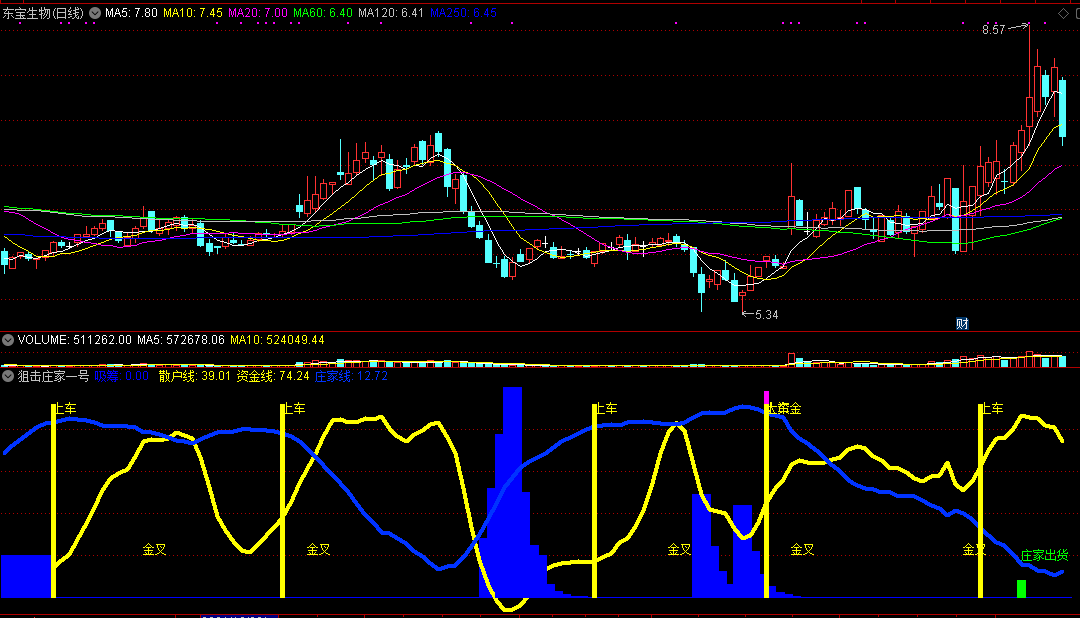The height and width of the screenshot is (618, 1080).
Task: Click the 5.34 low price marker
Action: pyautogui.click(x=767, y=315)
